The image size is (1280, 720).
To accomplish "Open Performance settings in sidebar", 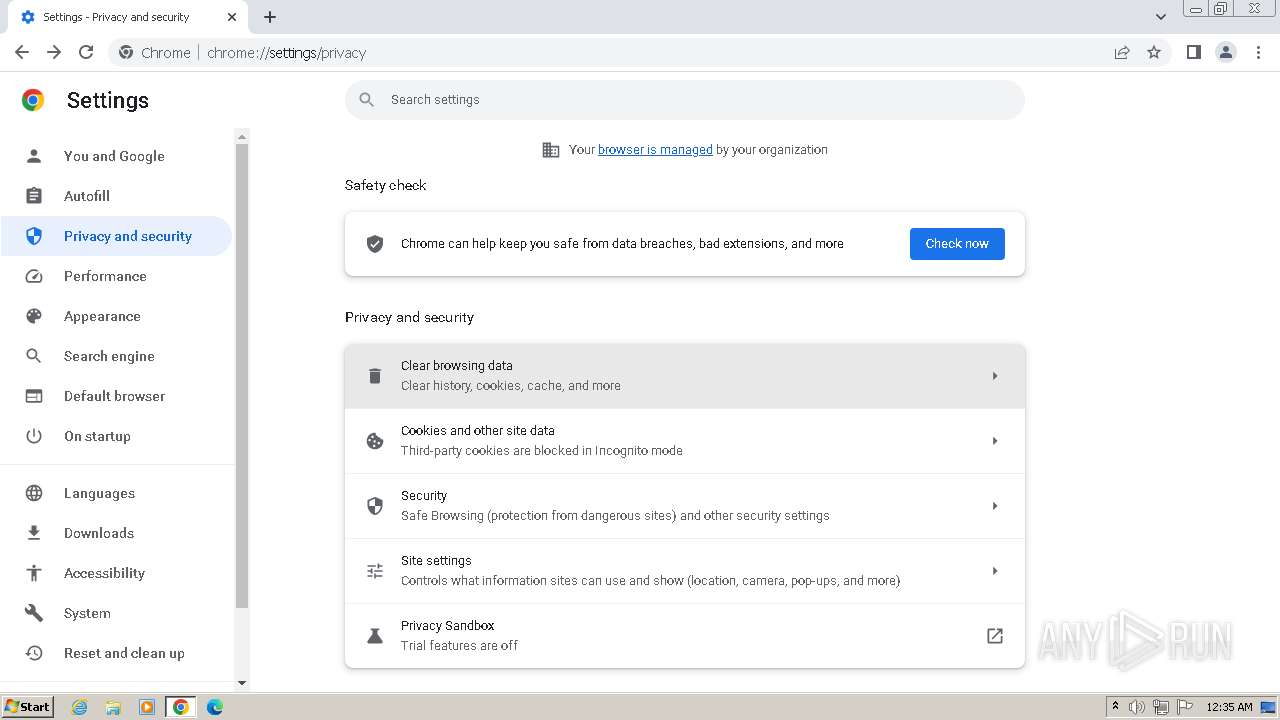I will click(x=116, y=276).
